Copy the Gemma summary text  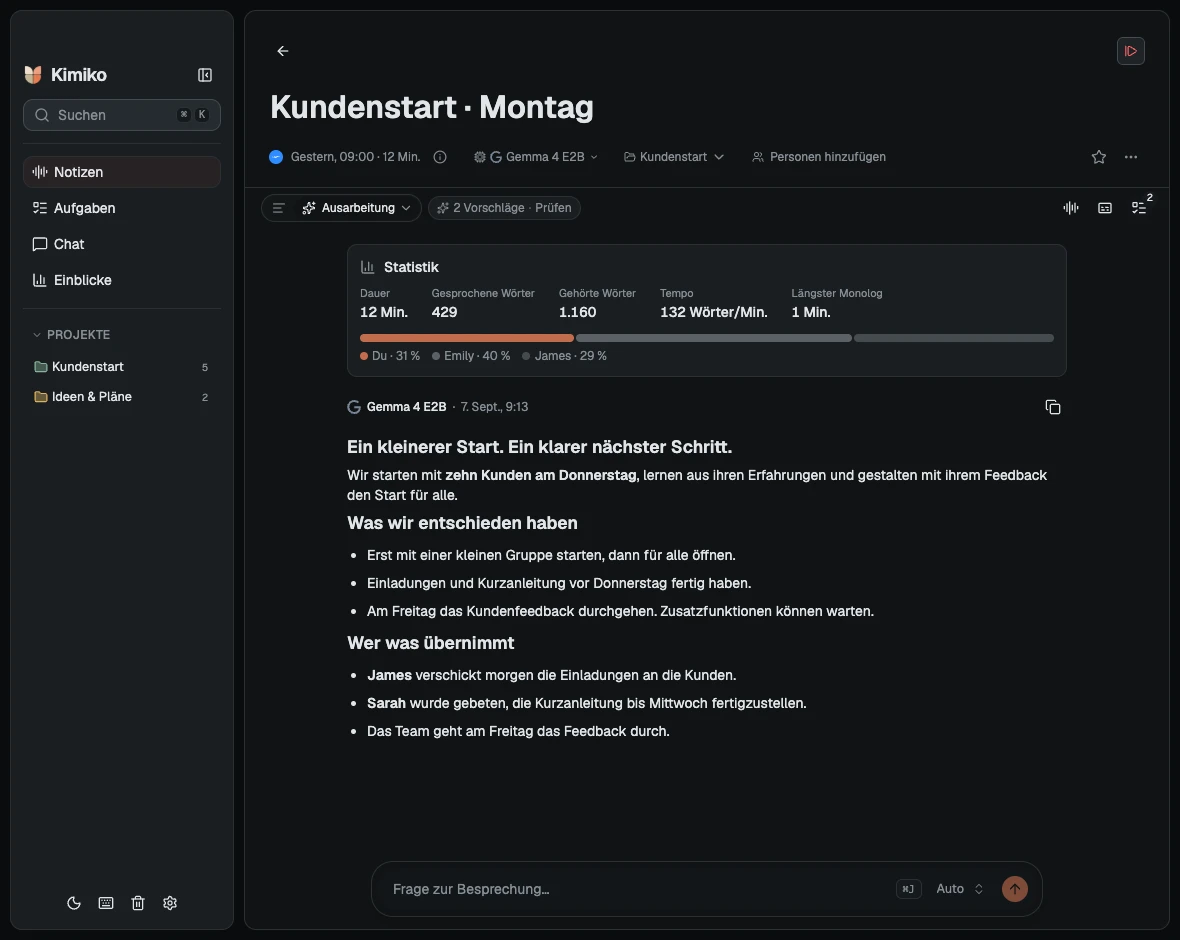(x=1053, y=407)
